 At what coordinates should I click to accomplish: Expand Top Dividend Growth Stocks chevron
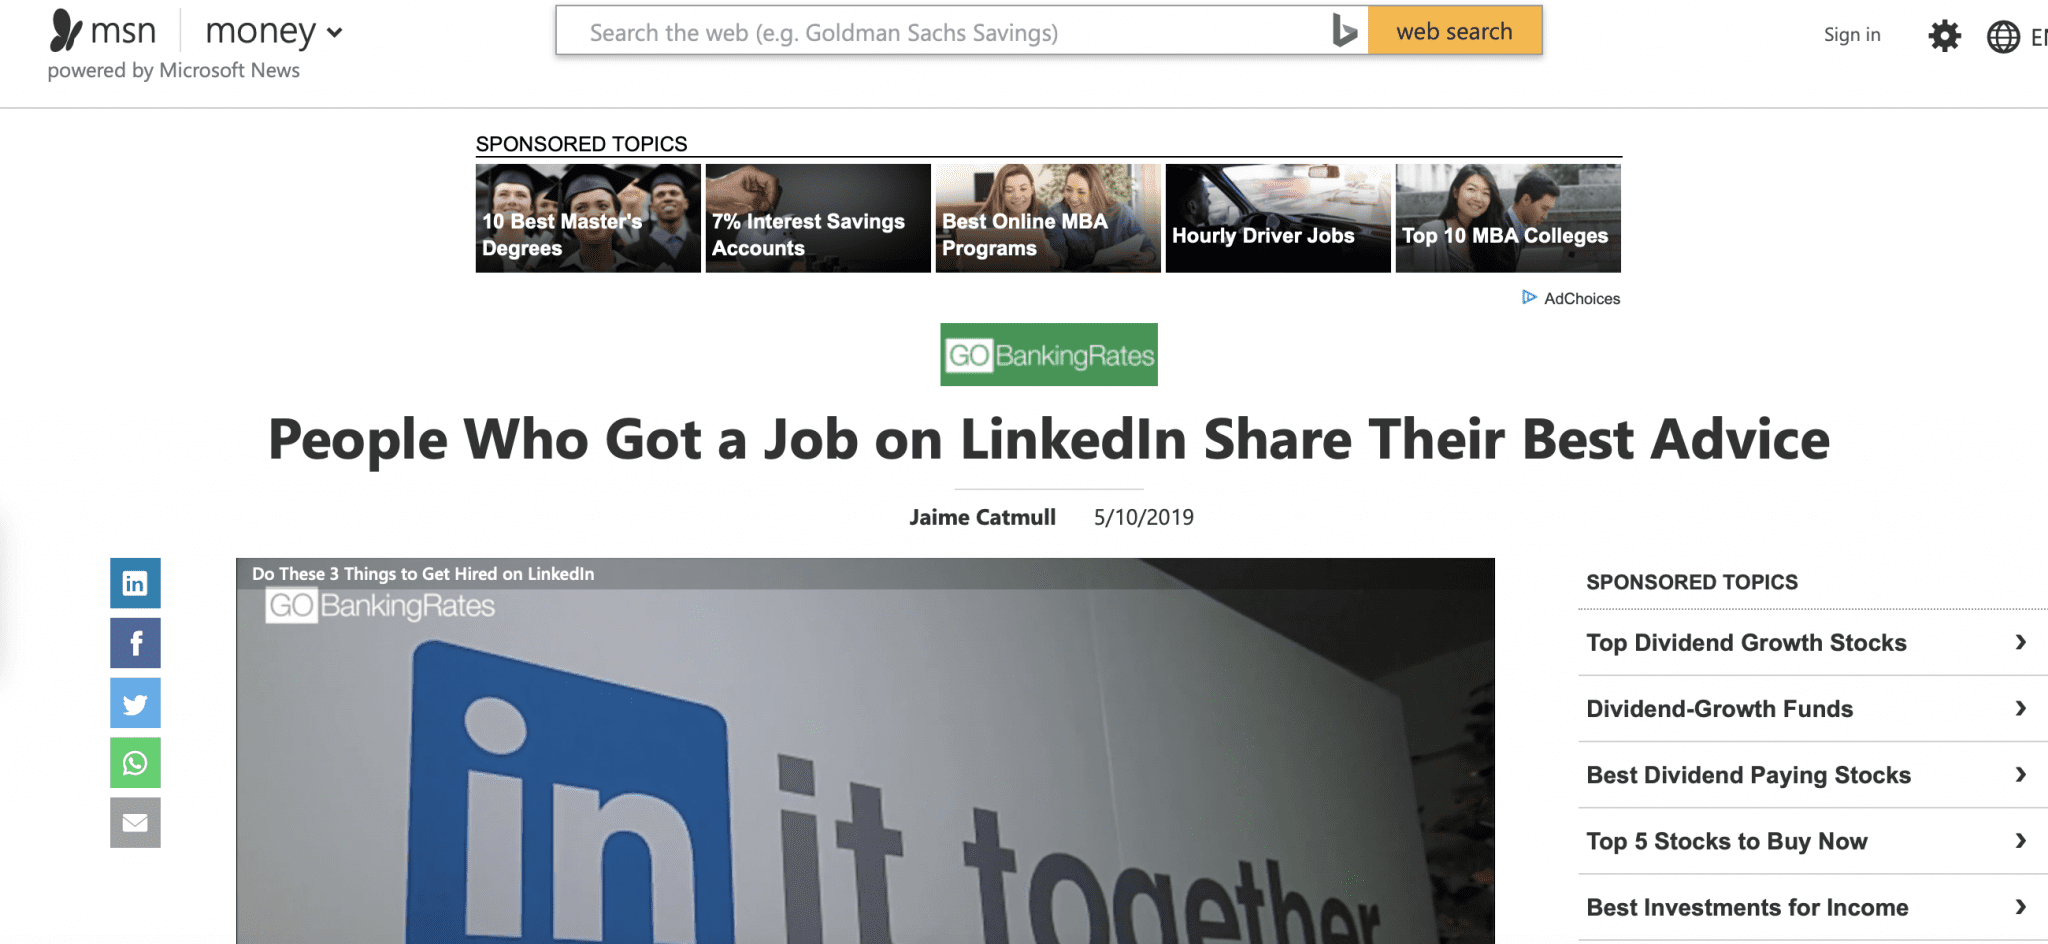coord(2021,642)
